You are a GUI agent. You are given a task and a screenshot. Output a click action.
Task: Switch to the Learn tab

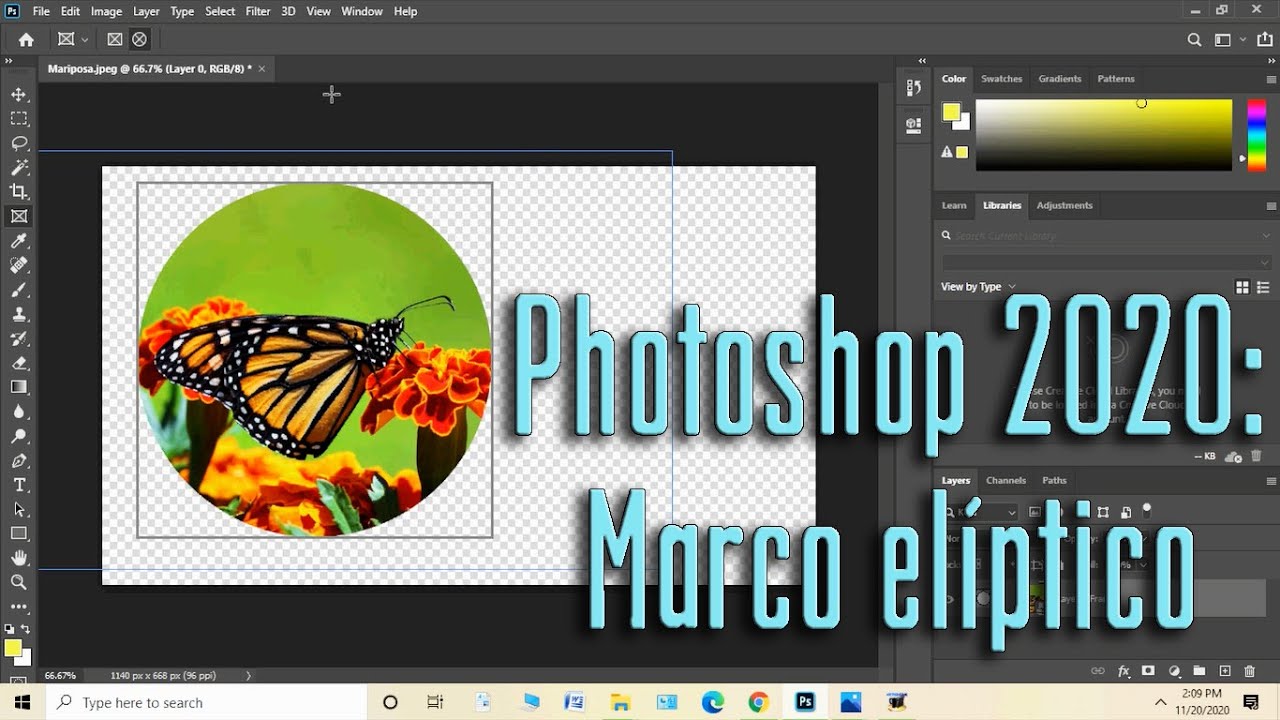coord(954,205)
